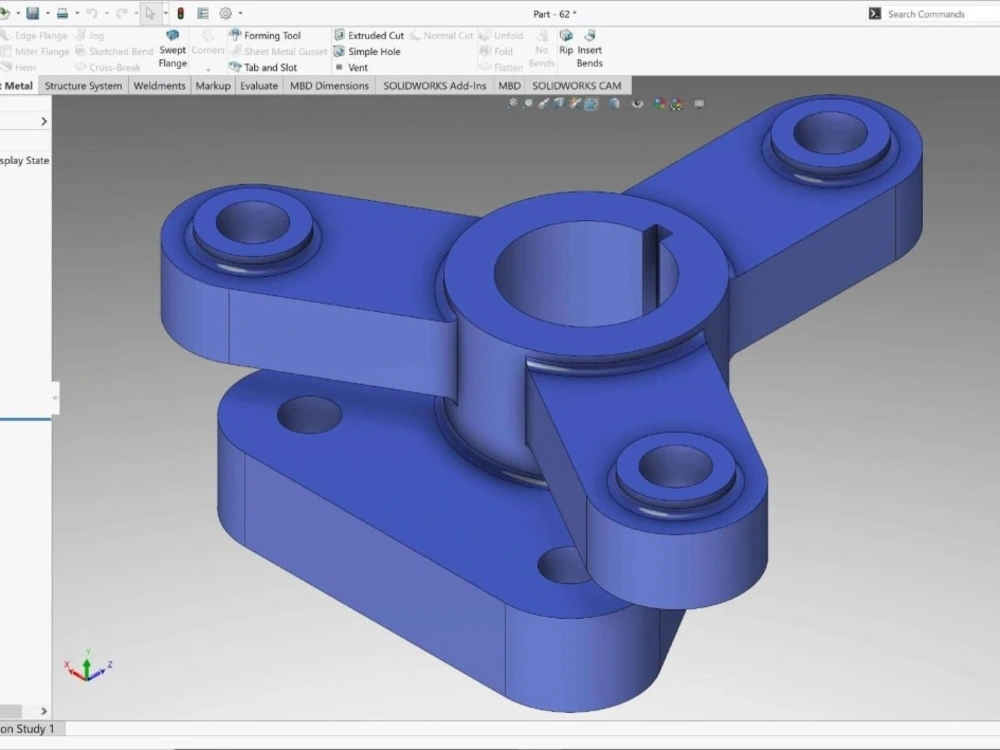Select the Forming Tool command
Image resolution: width=1000 pixels, height=750 pixels.
click(x=265, y=35)
